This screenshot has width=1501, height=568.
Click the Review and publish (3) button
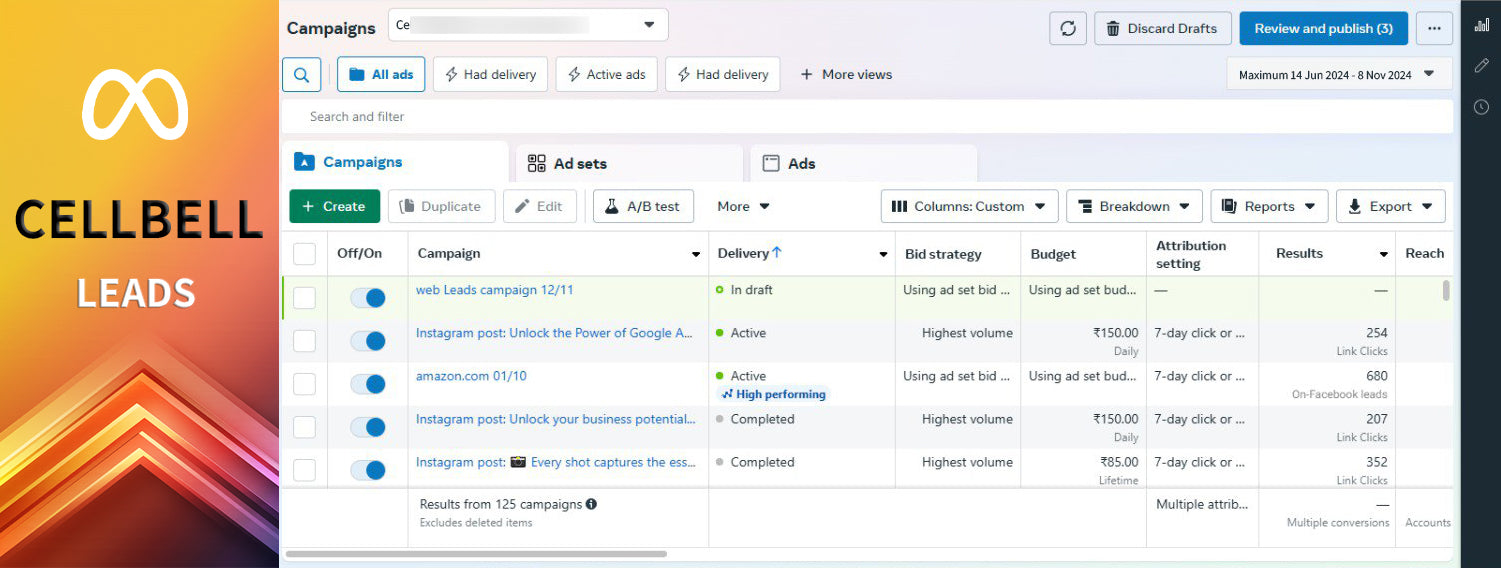(1323, 28)
